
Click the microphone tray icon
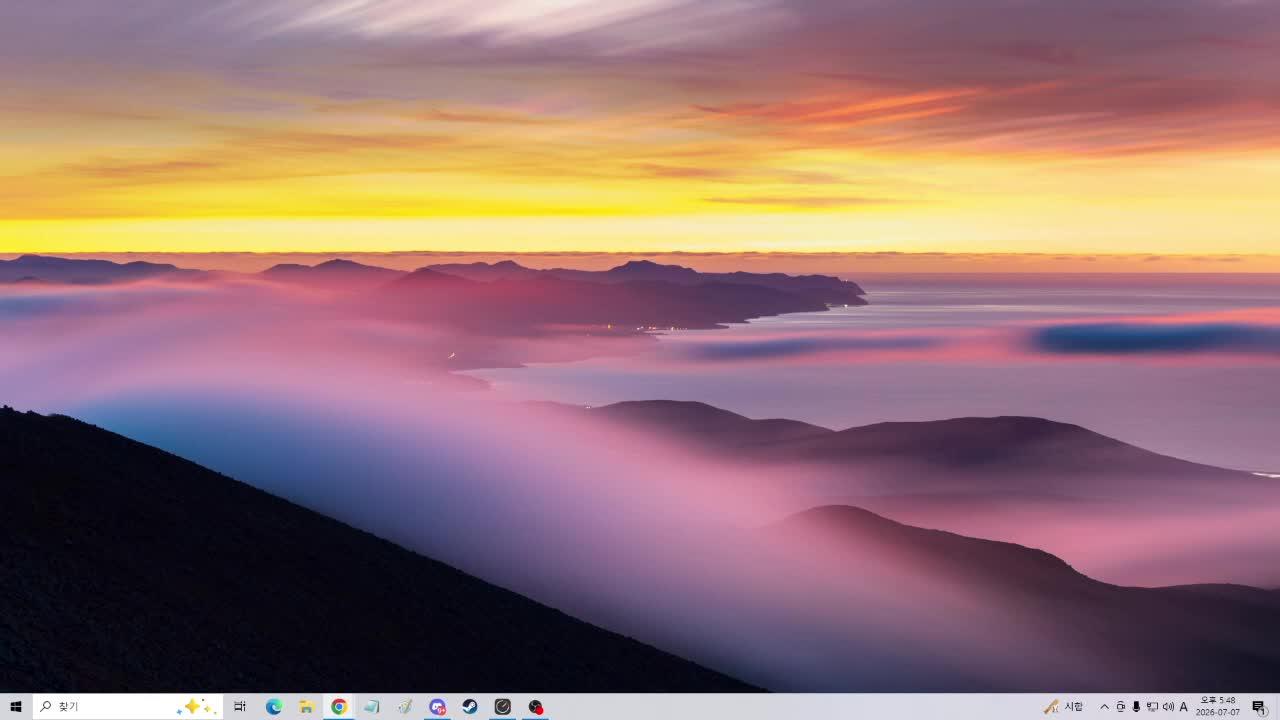click(x=1136, y=706)
